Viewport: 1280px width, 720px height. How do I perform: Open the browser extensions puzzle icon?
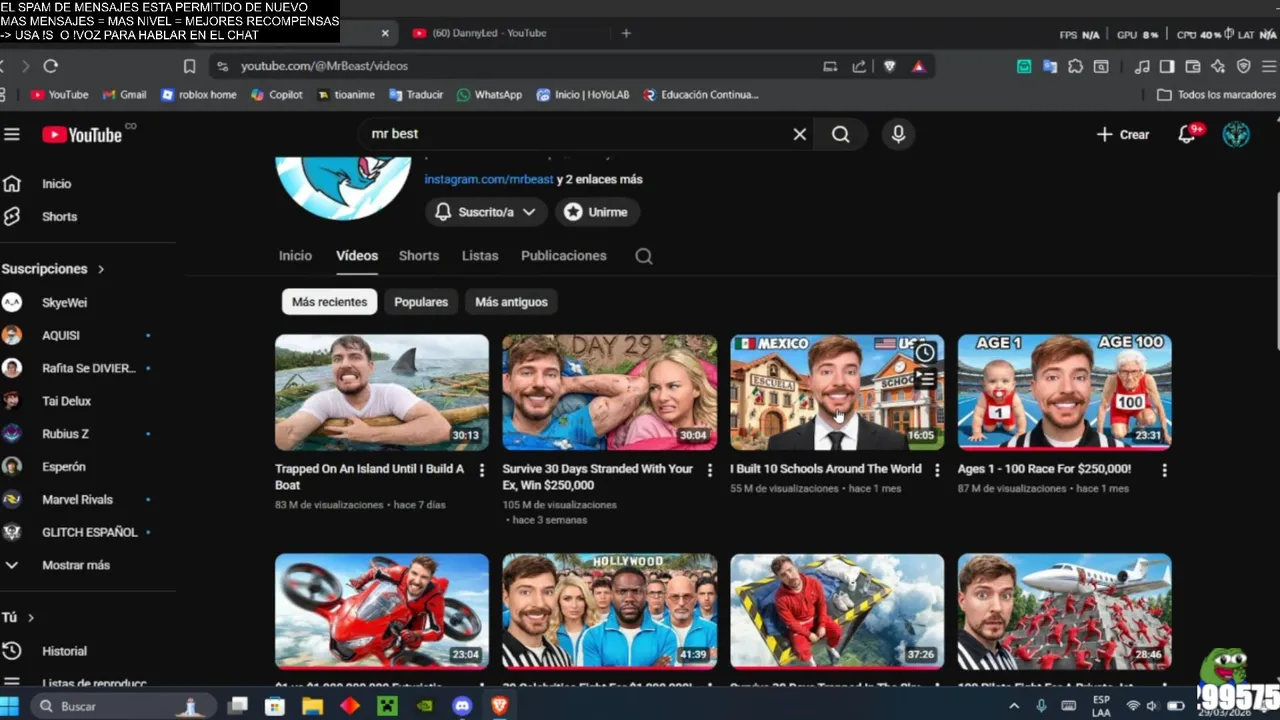click(1075, 66)
